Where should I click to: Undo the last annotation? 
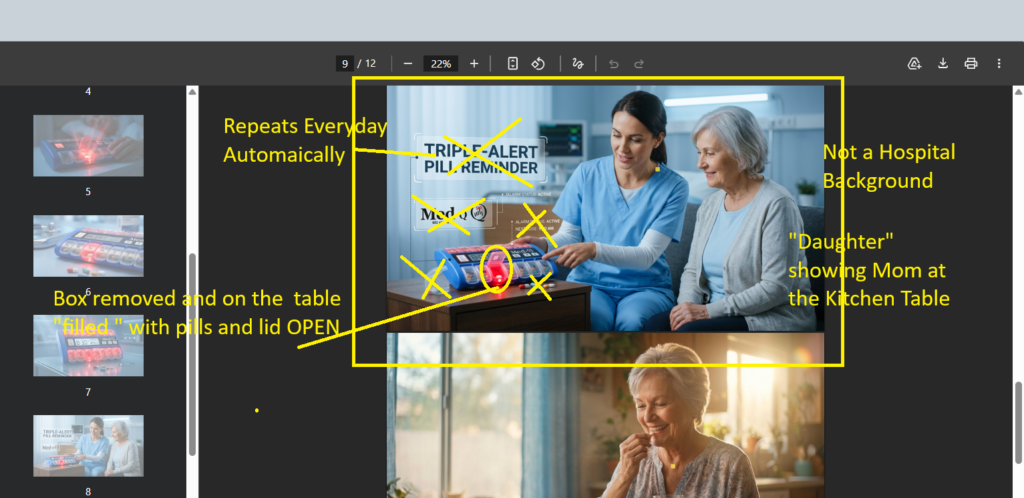pyautogui.click(x=613, y=63)
